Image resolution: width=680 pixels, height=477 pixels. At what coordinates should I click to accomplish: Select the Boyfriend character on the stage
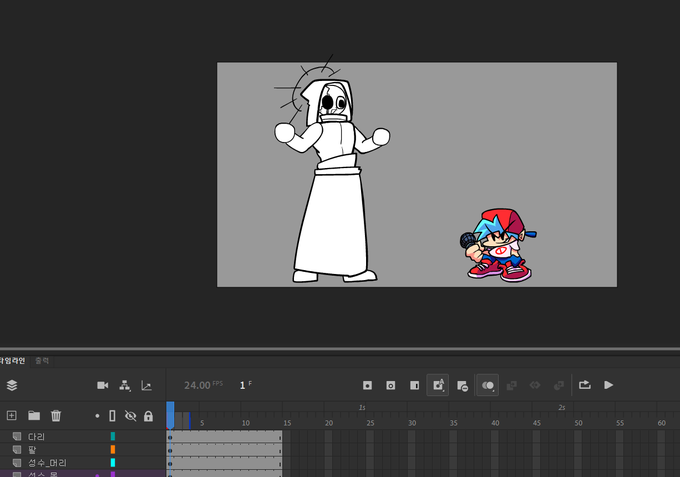[497, 245]
